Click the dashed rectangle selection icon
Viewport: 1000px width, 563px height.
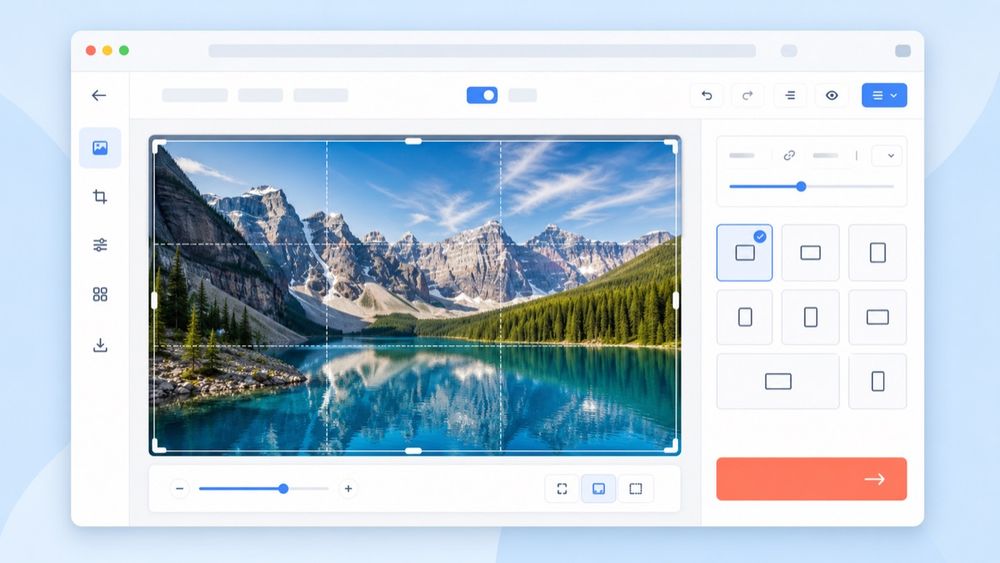(x=636, y=489)
